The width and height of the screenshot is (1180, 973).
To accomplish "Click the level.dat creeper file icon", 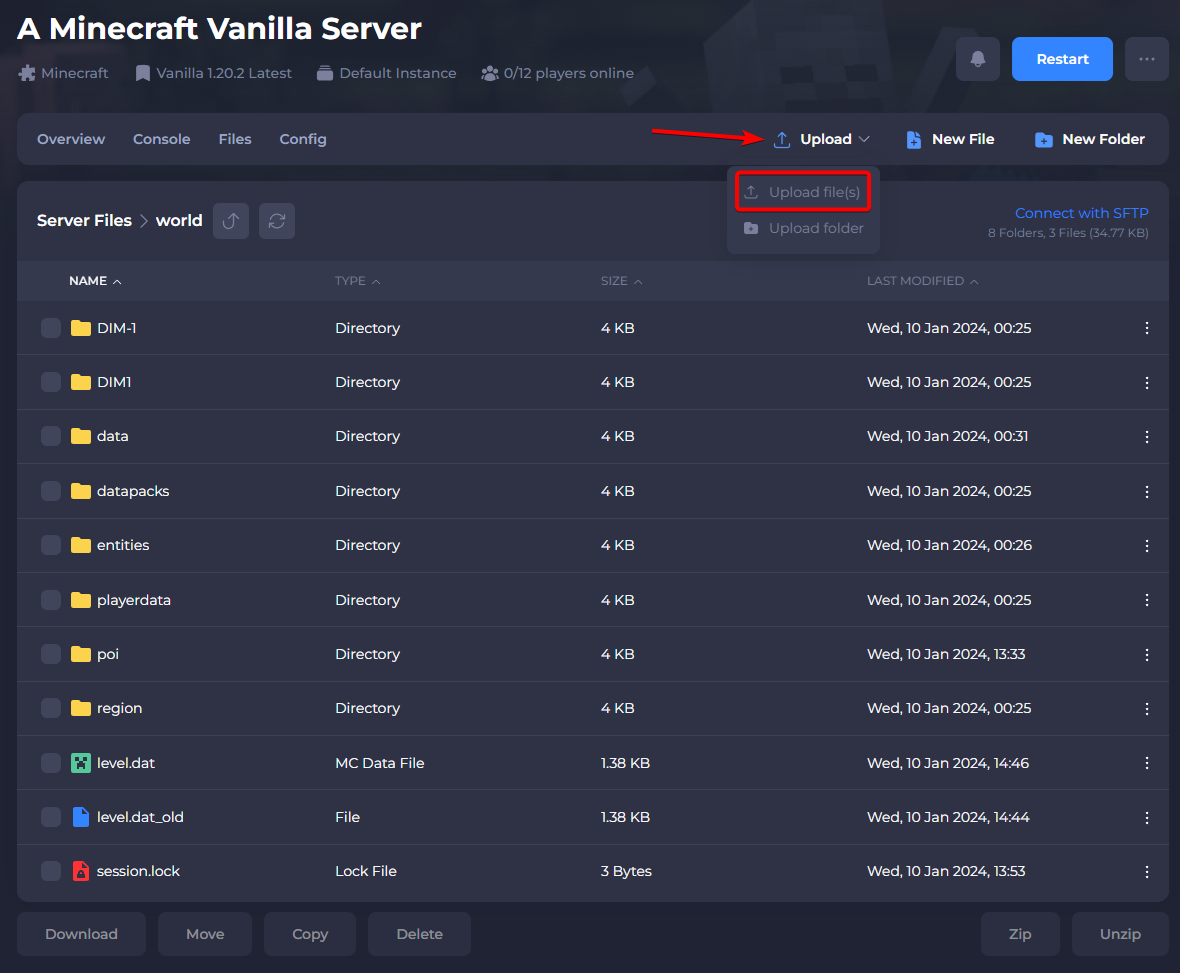I will tap(81, 762).
